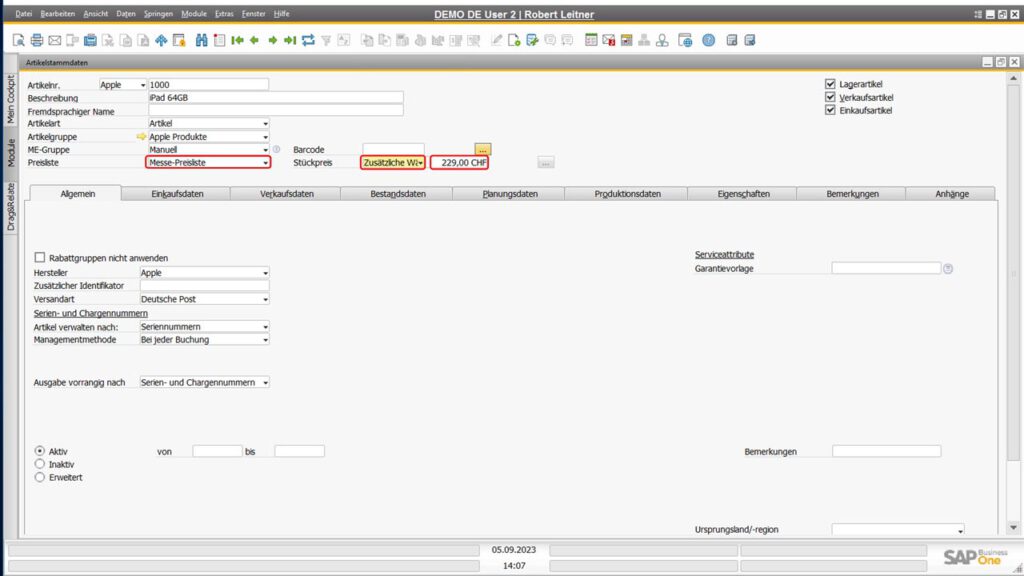Click the yellow-striped window icon in toolbar
1024x576 pixels.
[x=626, y=40]
